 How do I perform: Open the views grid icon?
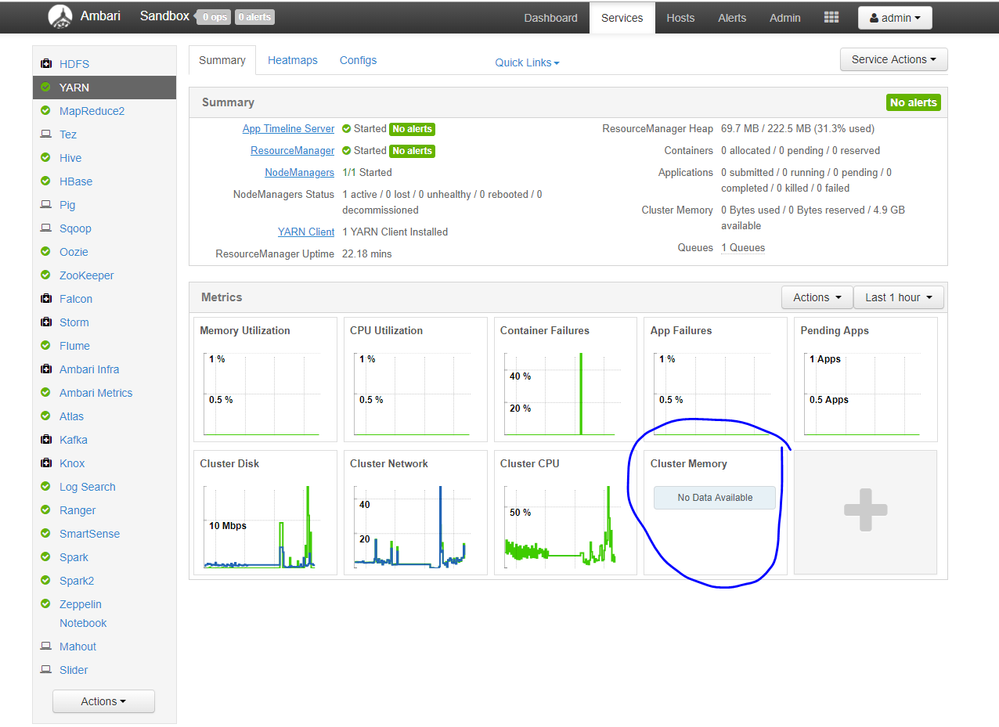coord(831,17)
